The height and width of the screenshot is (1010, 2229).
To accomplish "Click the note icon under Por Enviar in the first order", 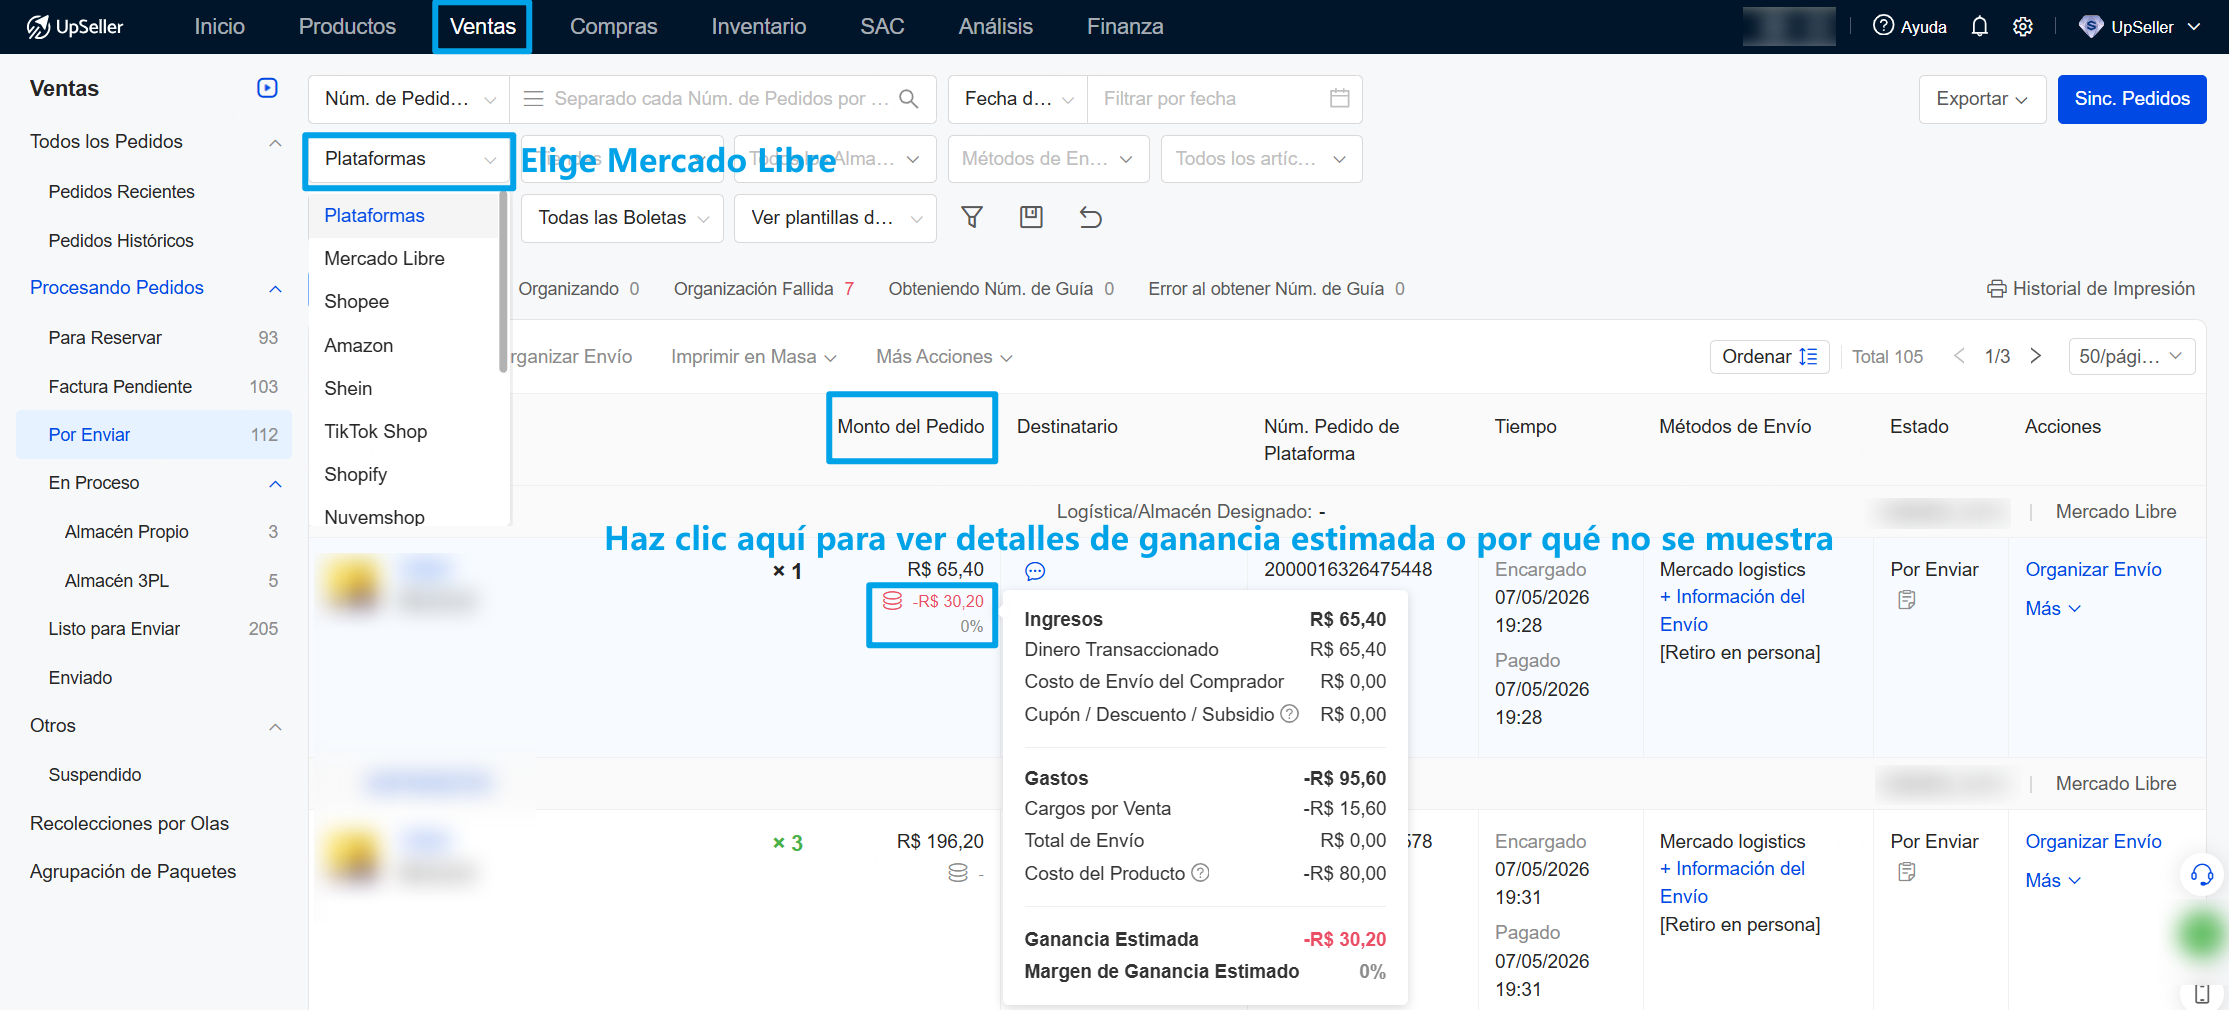I will (1907, 600).
